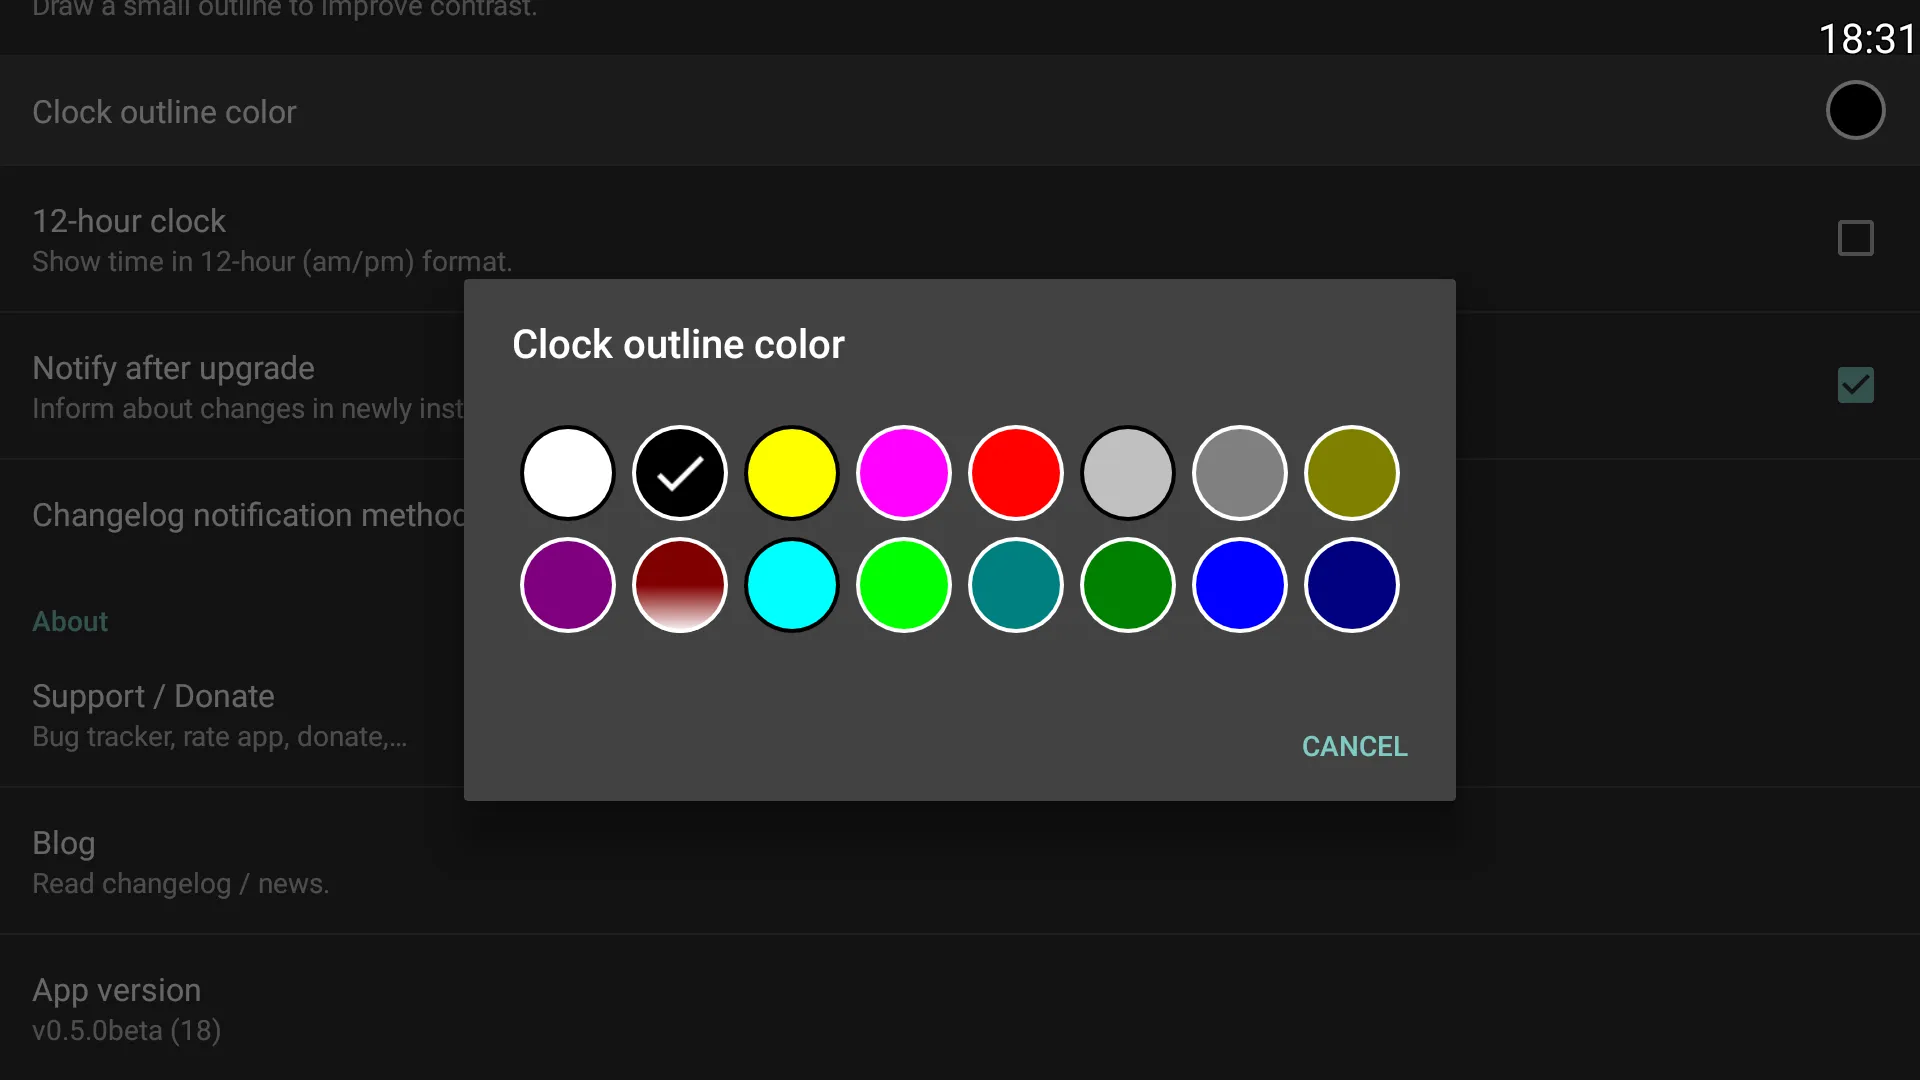
Task: Select the magenta color option
Action: [x=903, y=472]
